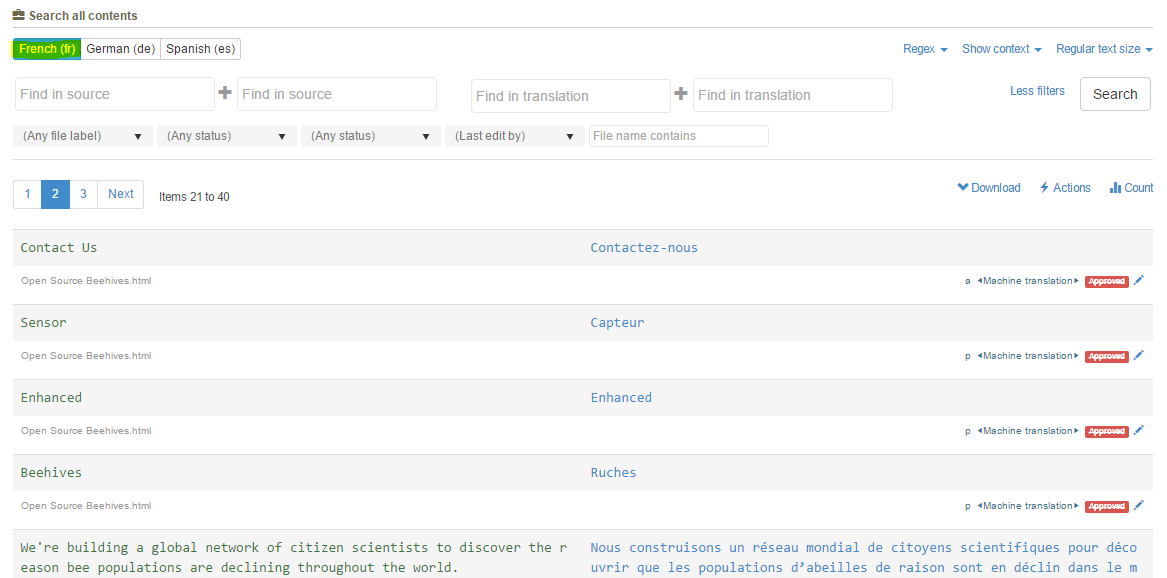The width and height of the screenshot is (1167, 578).
Task: Click the edit pencil for Contactez-nous
Action: (x=1139, y=281)
